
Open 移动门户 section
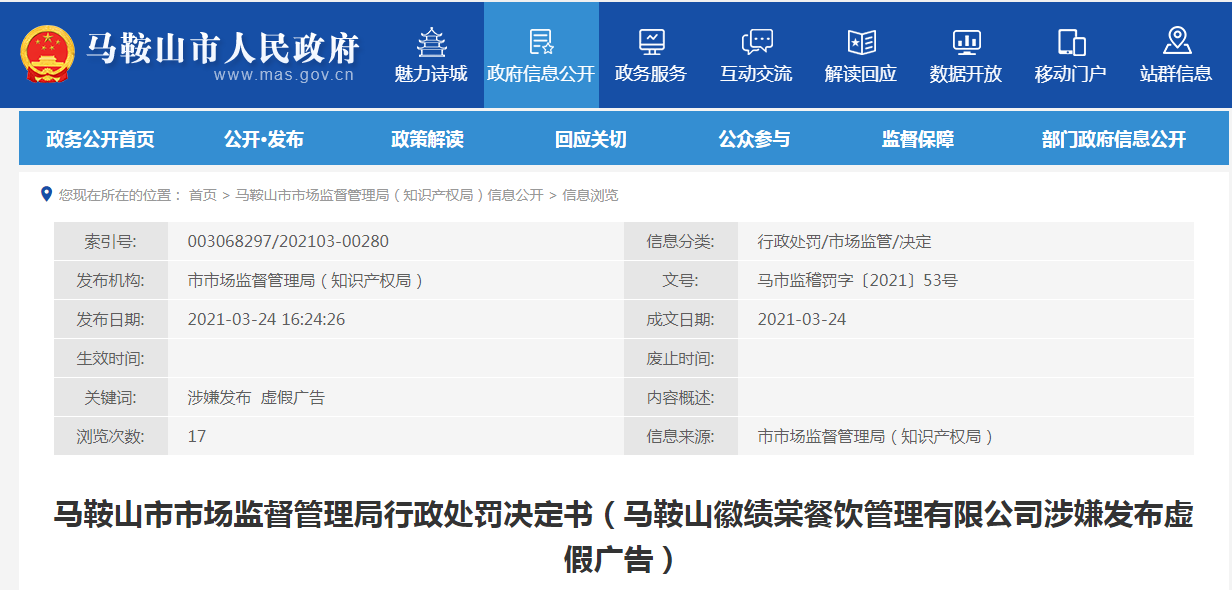coord(1071,74)
